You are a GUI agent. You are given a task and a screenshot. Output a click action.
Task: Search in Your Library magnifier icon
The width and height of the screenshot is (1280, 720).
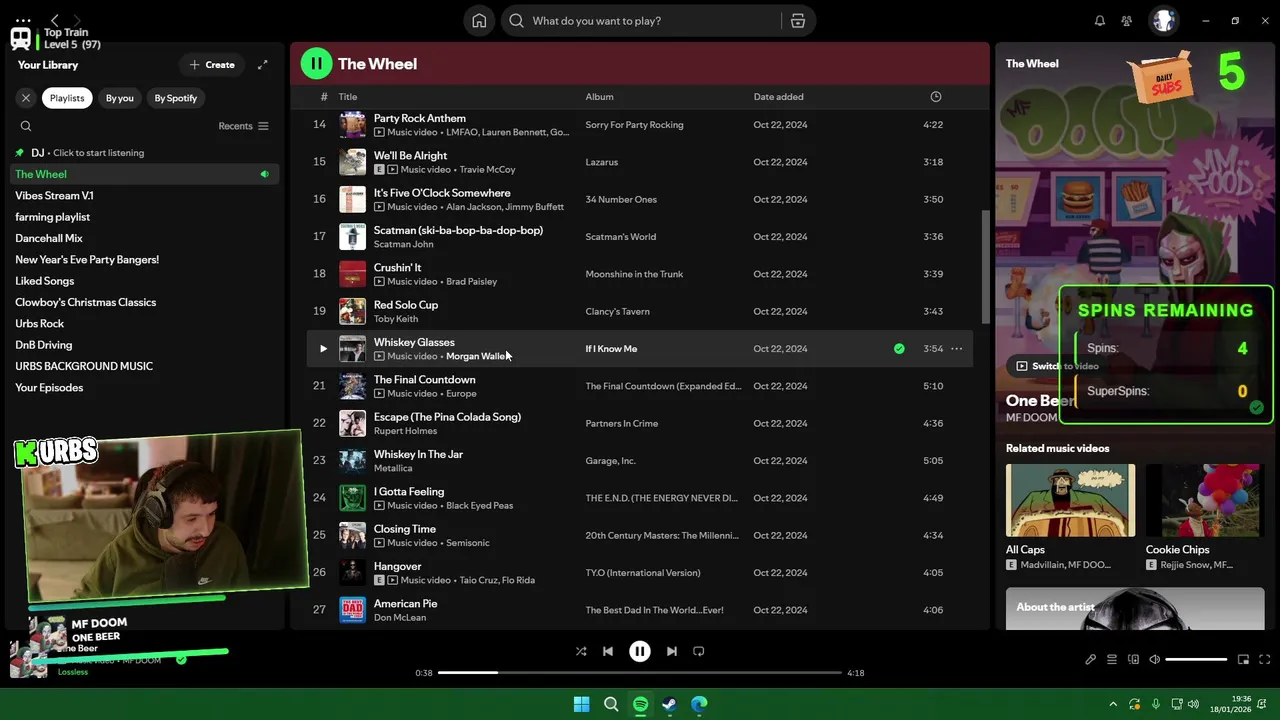(26, 126)
